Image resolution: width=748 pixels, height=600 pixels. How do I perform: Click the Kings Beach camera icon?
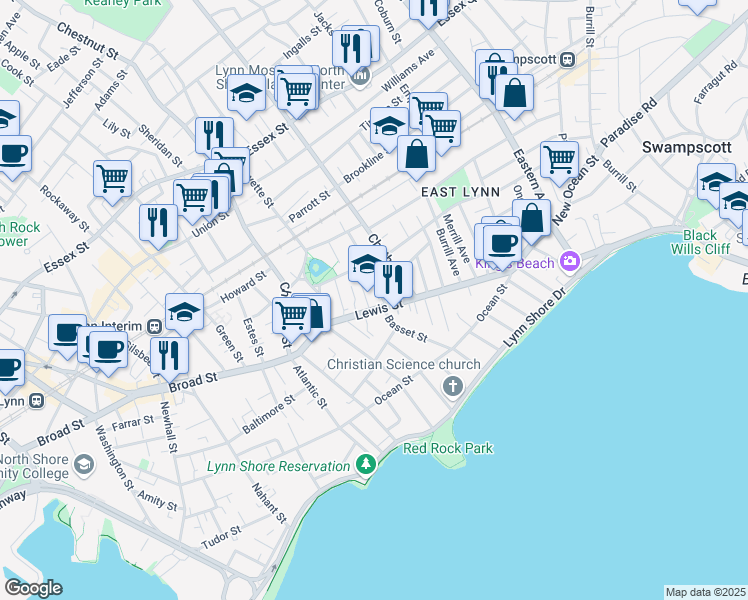point(570,262)
